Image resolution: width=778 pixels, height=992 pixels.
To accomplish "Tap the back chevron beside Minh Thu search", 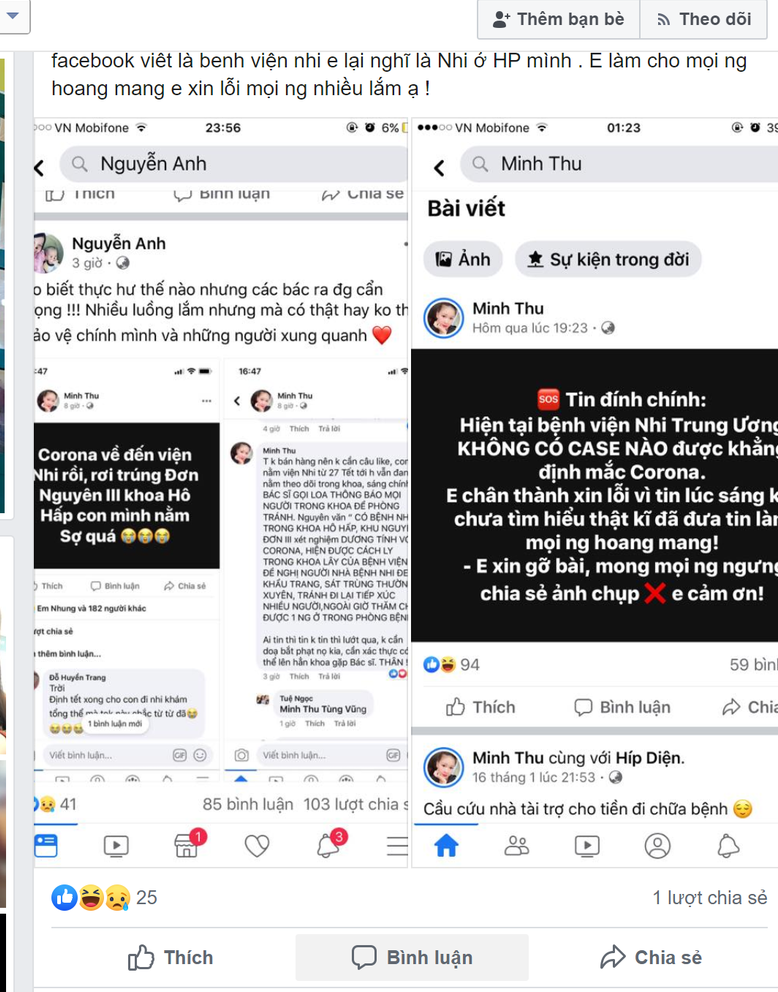I will (439, 167).
